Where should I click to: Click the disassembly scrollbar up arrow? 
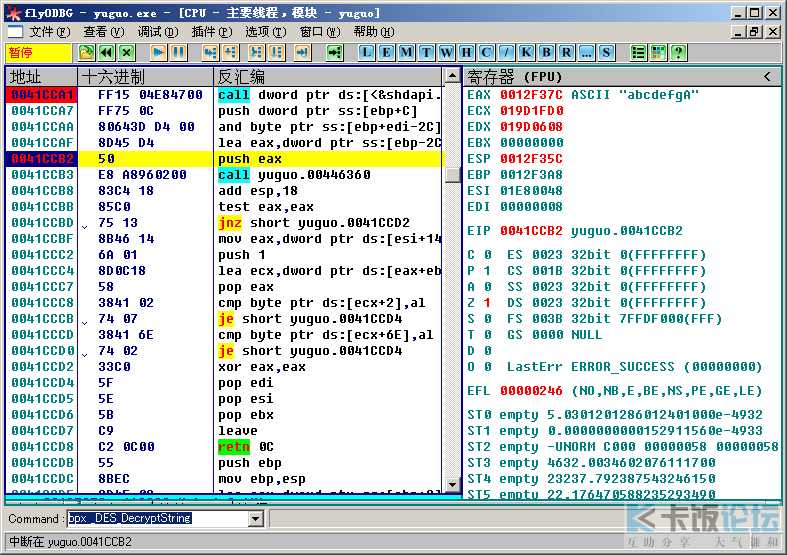click(452, 76)
